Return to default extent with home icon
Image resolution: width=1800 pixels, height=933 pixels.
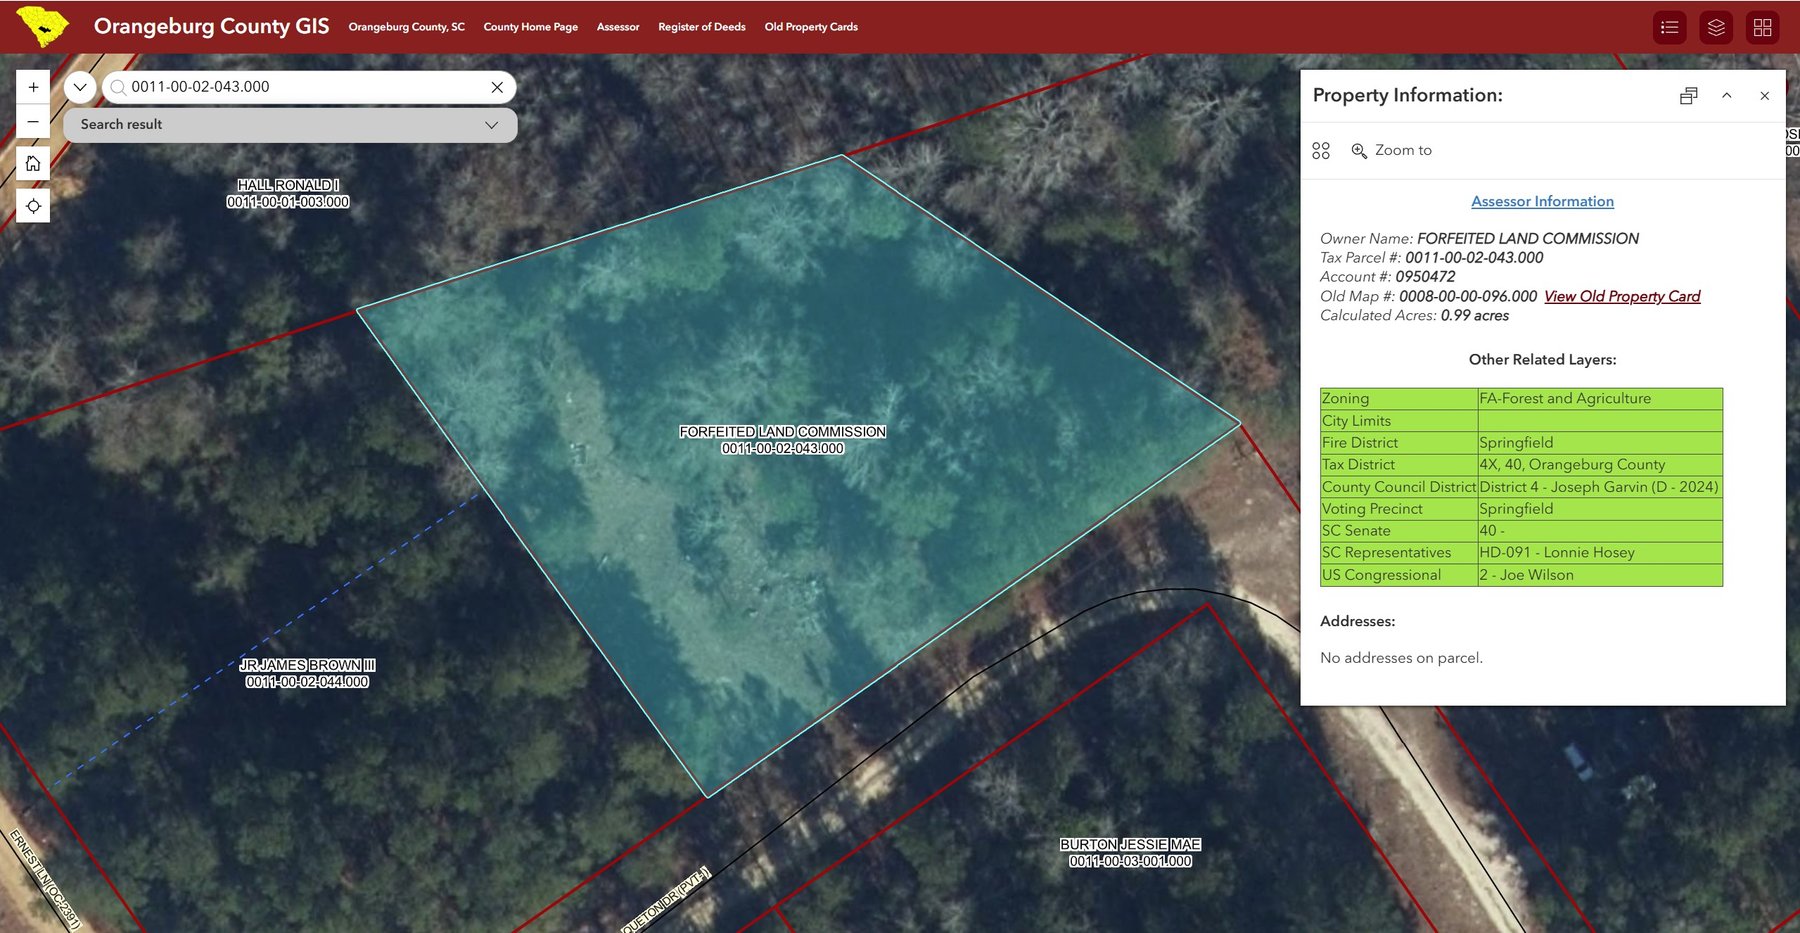(x=33, y=163)
